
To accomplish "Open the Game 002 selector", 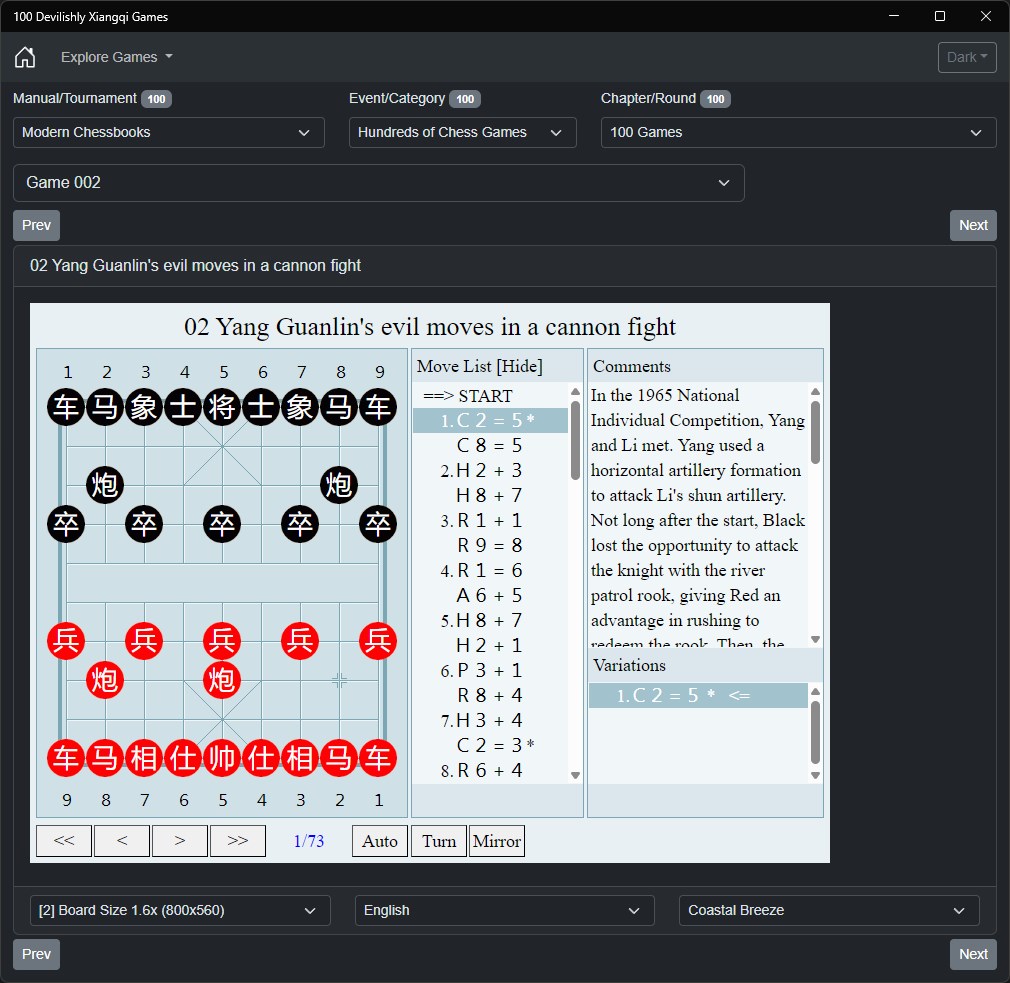I will click(x=379, y=183).
